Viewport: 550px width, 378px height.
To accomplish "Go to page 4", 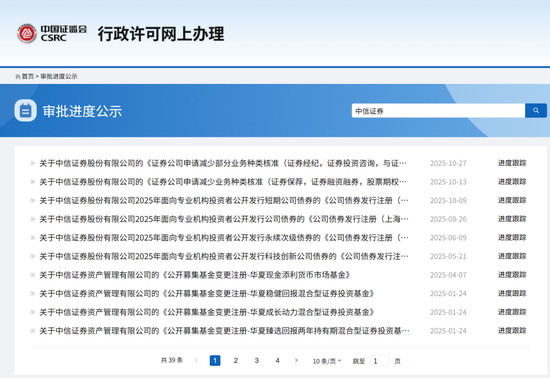I will 277,360.
